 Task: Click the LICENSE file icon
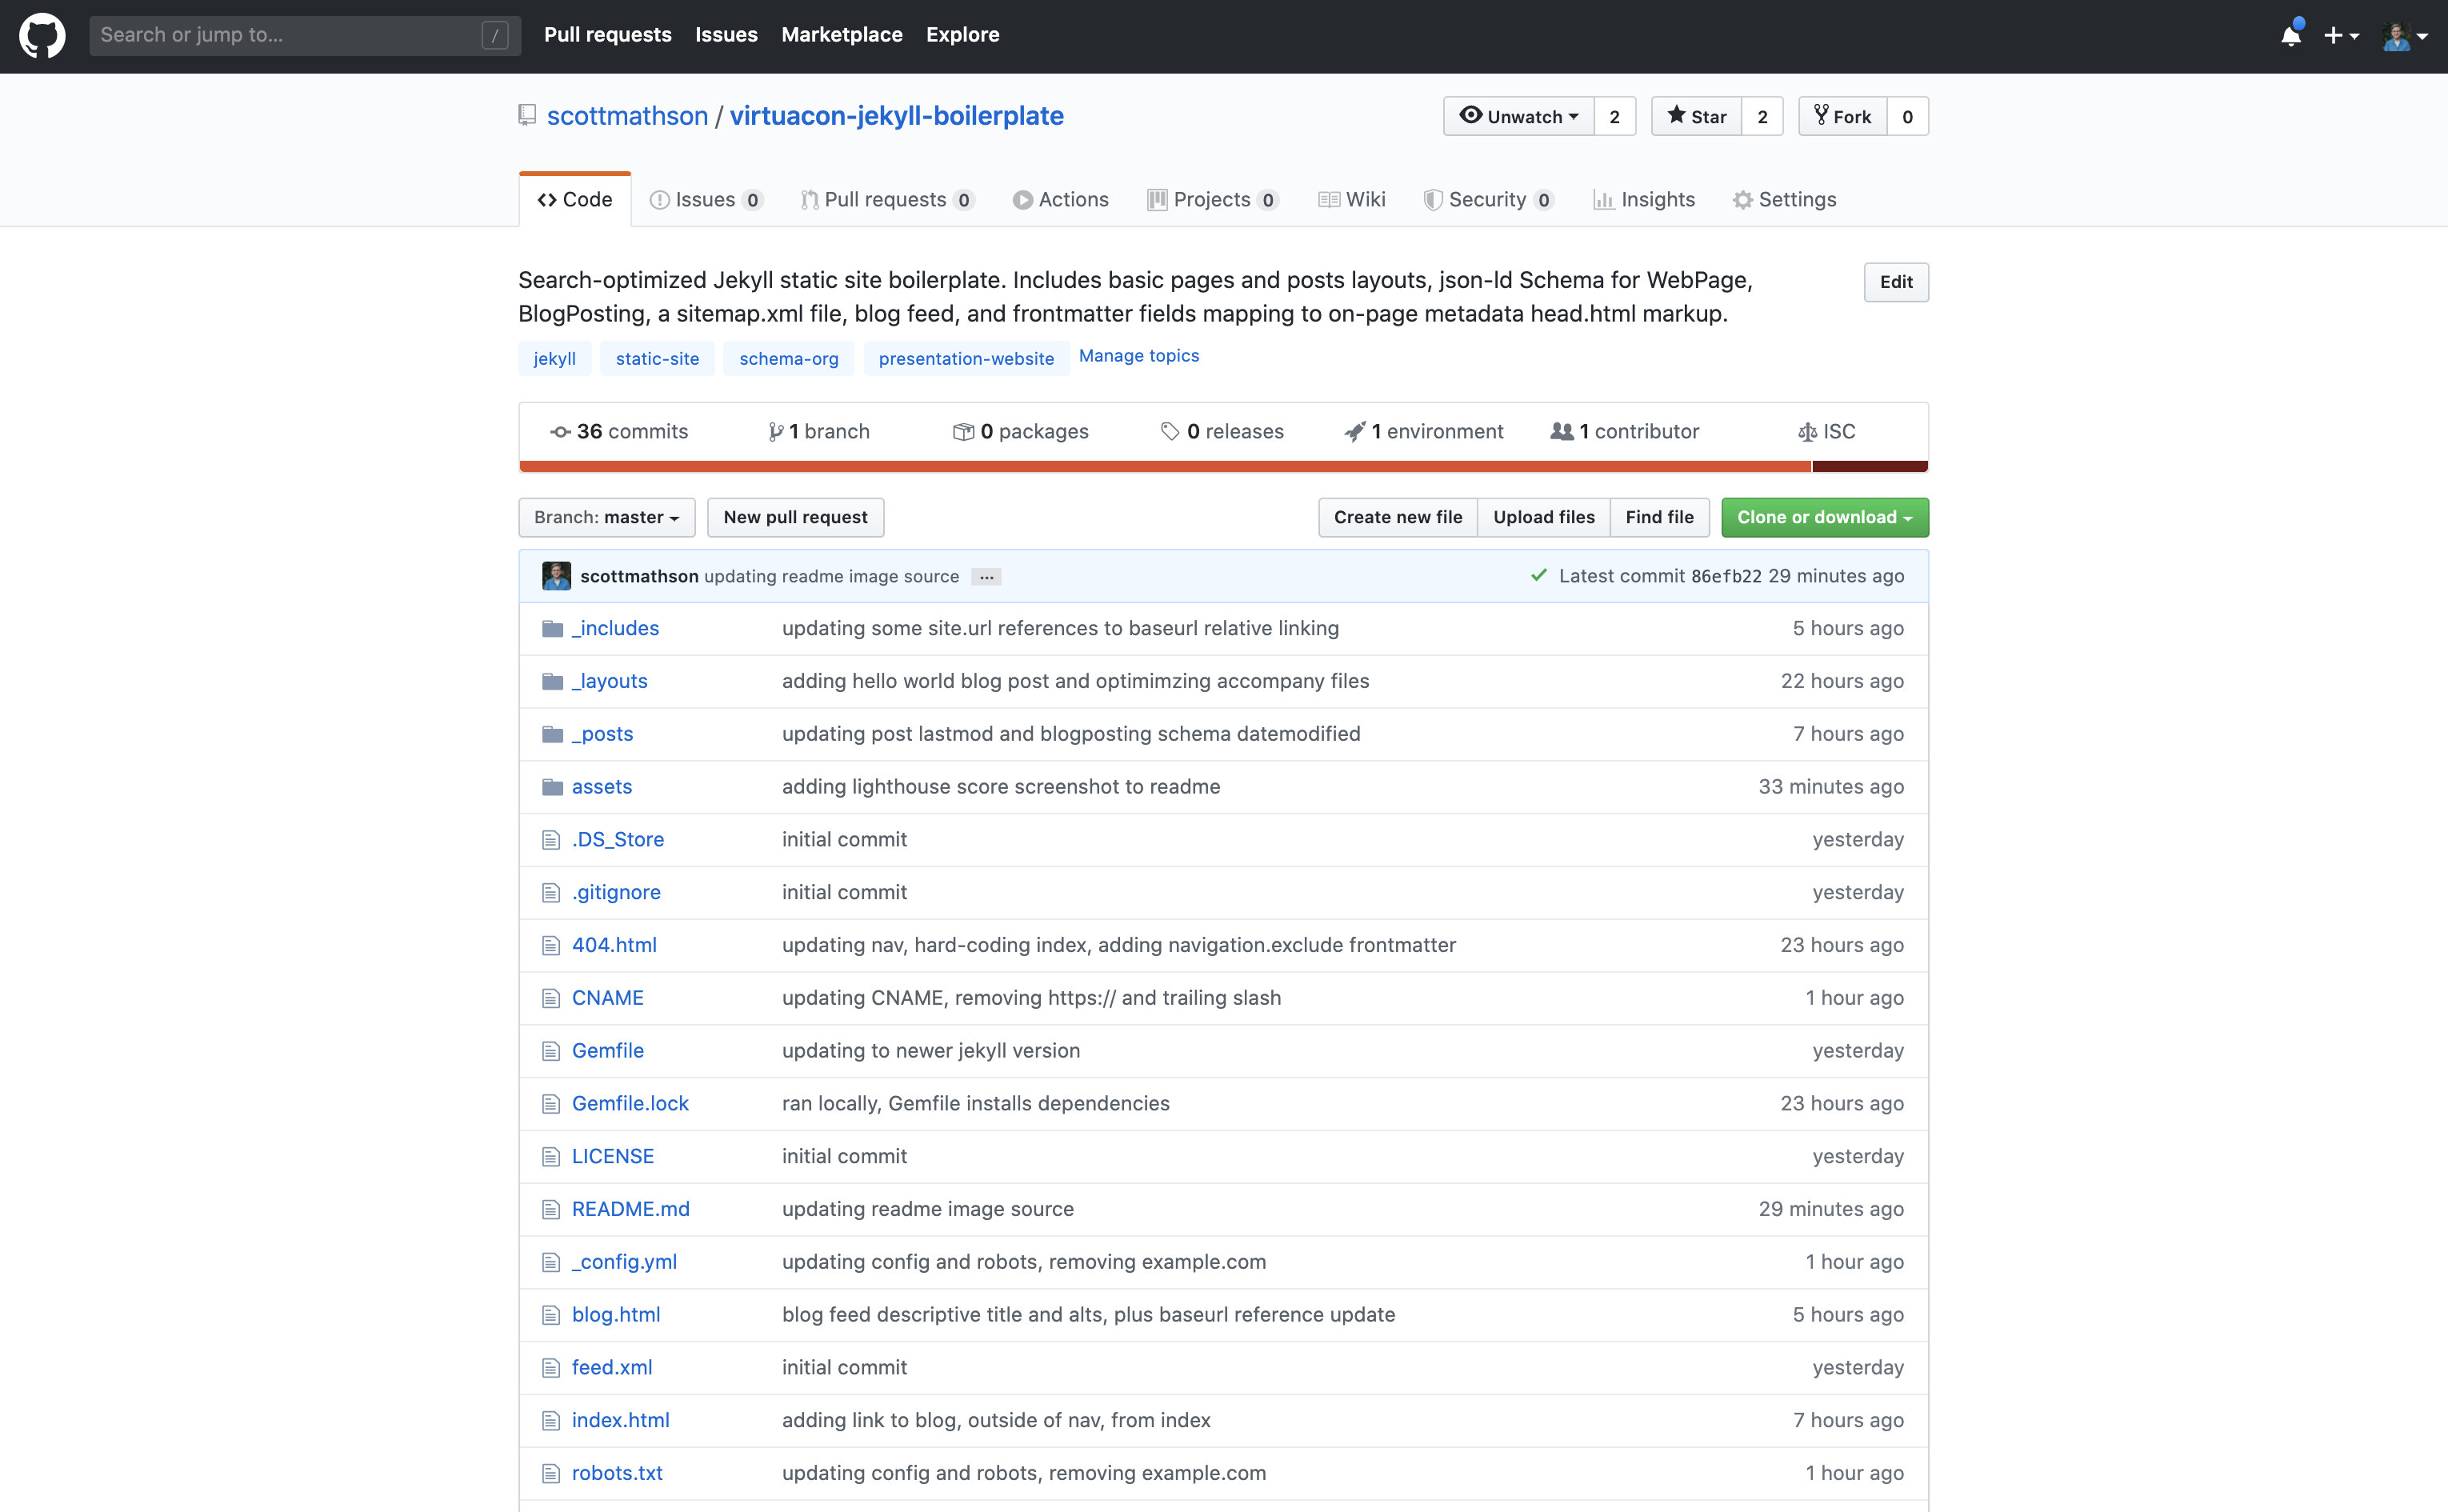click(550, 1157)
